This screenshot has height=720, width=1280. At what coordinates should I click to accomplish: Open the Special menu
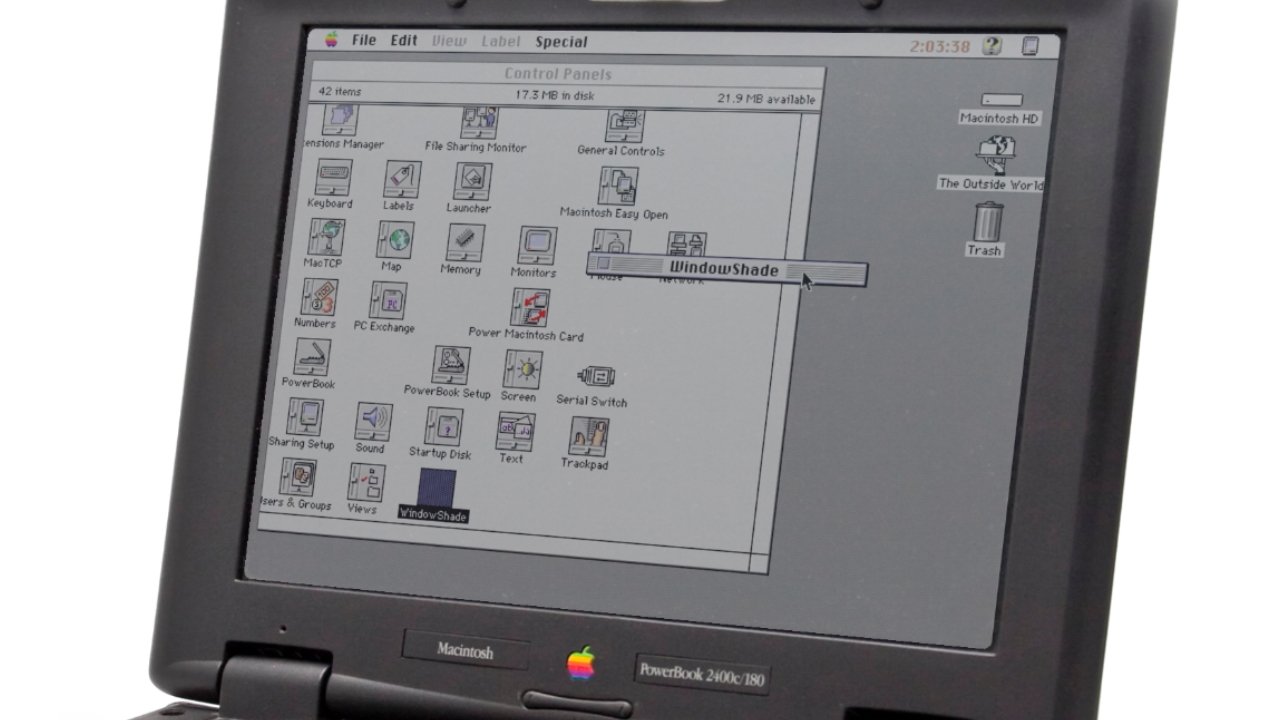coord(561,42)
